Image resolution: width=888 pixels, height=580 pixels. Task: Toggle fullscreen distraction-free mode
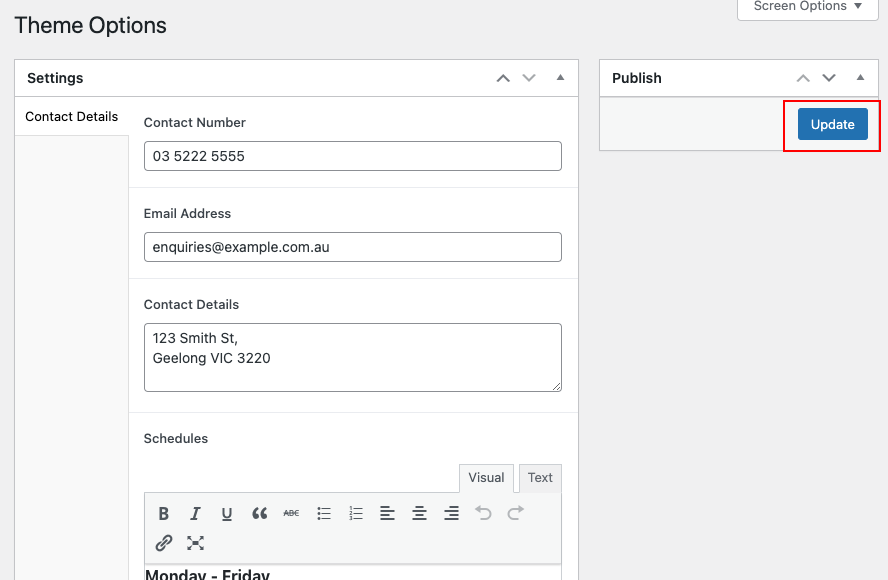(196, 543)
